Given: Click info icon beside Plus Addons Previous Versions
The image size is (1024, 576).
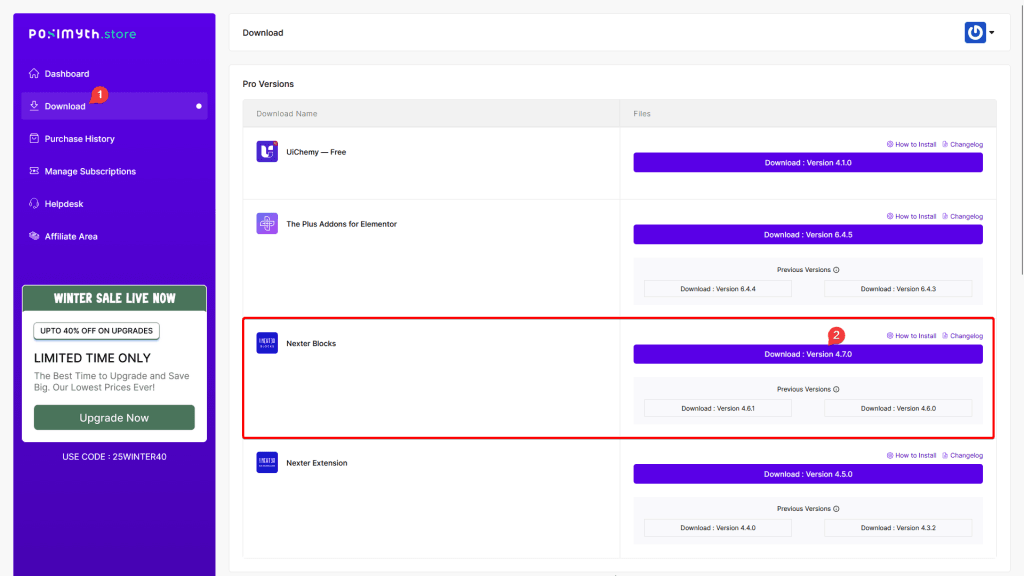Looking at the screenshot, I should click(x=836, y=270).
